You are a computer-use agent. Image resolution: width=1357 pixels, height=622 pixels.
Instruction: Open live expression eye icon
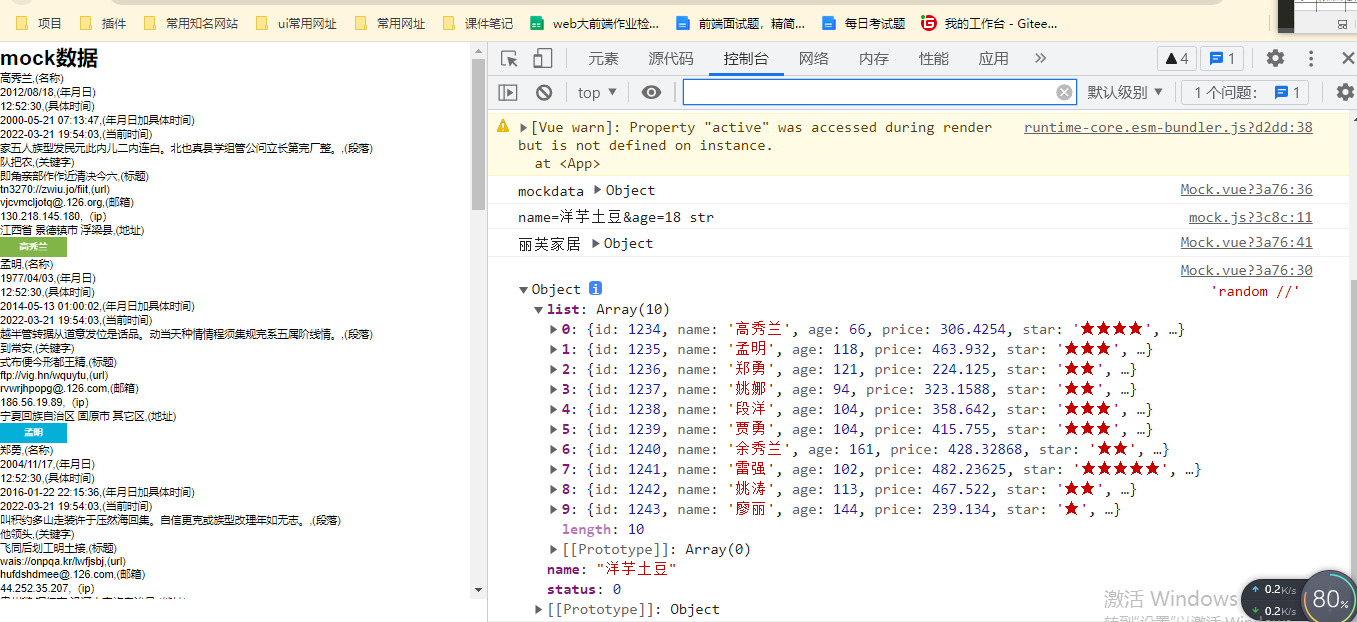(651, 93)
